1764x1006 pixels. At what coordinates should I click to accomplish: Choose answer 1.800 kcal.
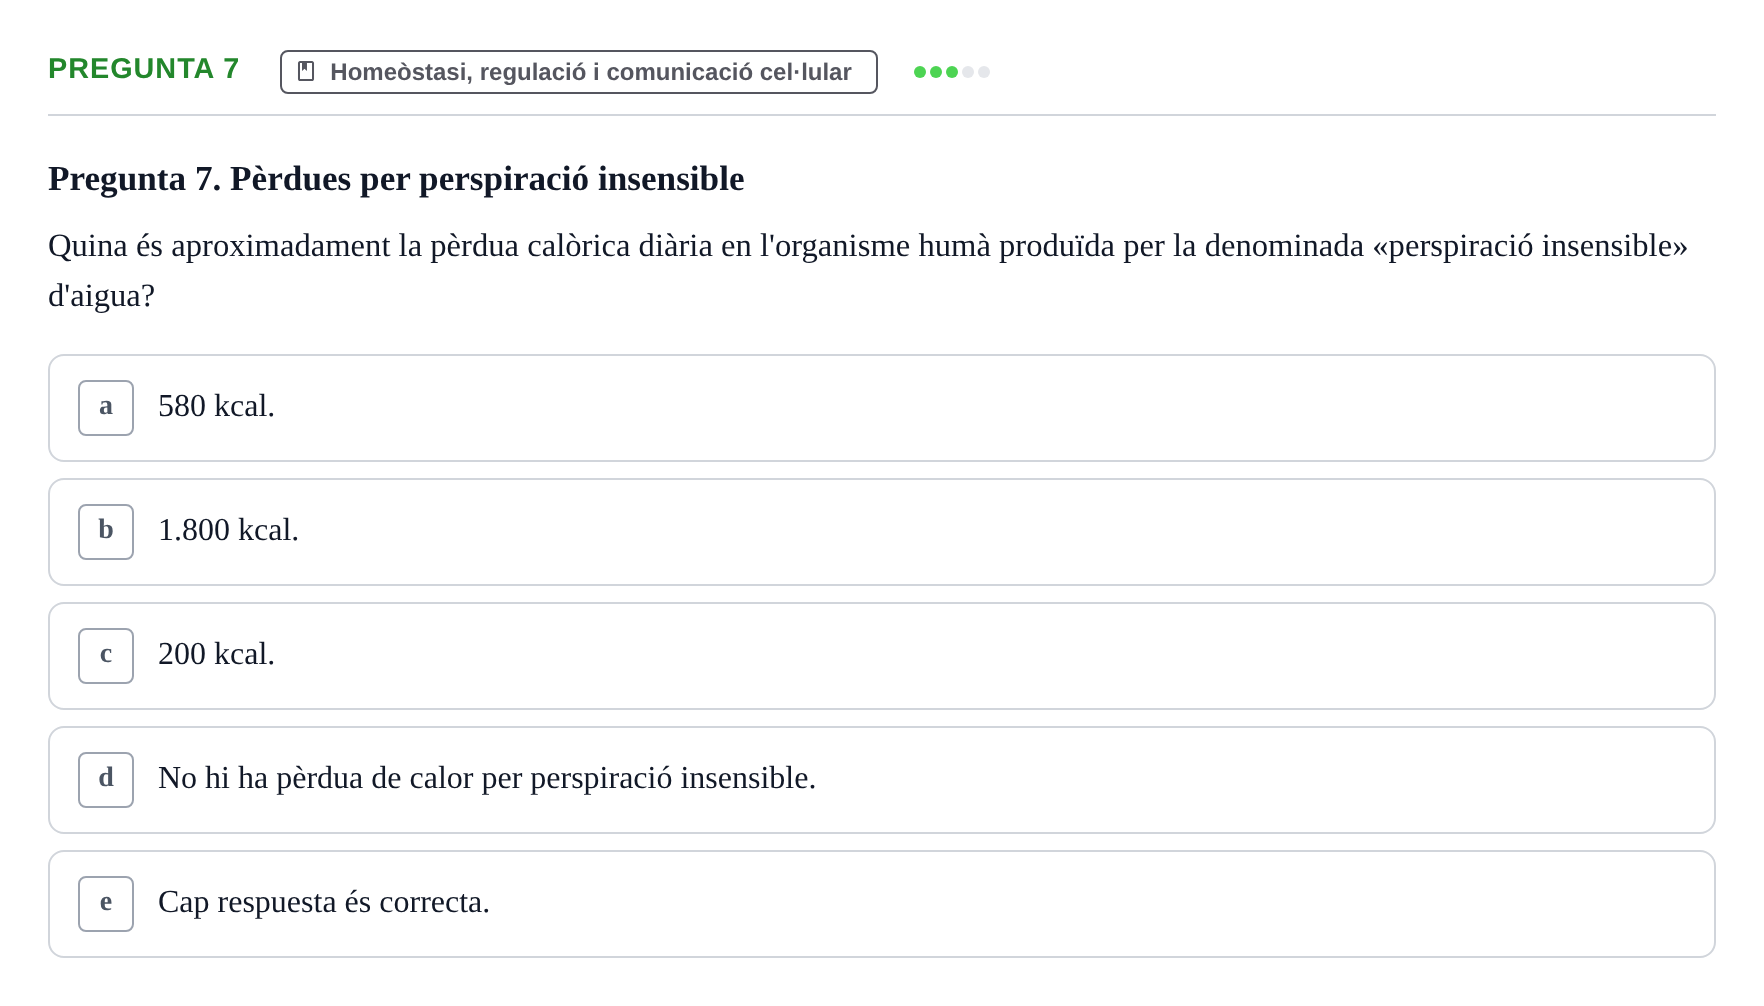(882, 532)
